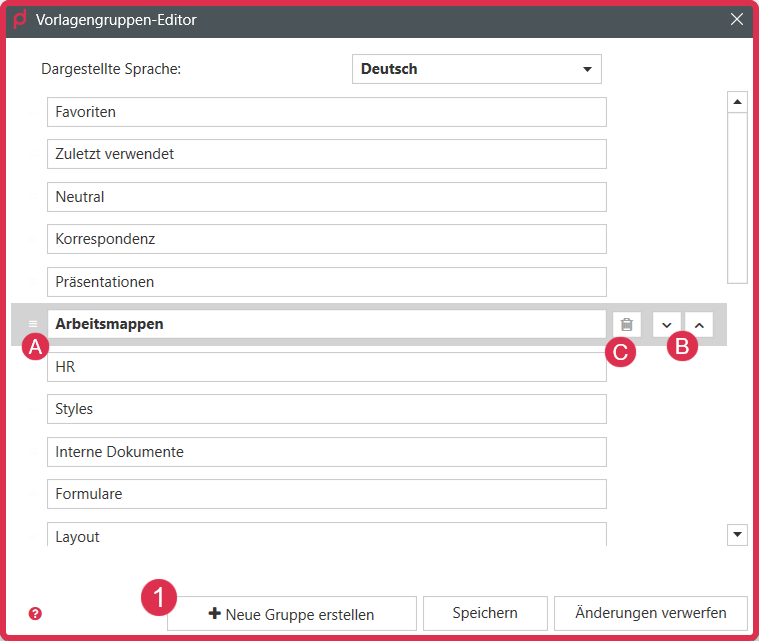Select the Präsentationen group field
This screenshot has height=641, width=759.
pyautogui.click(x=327, y=282)
